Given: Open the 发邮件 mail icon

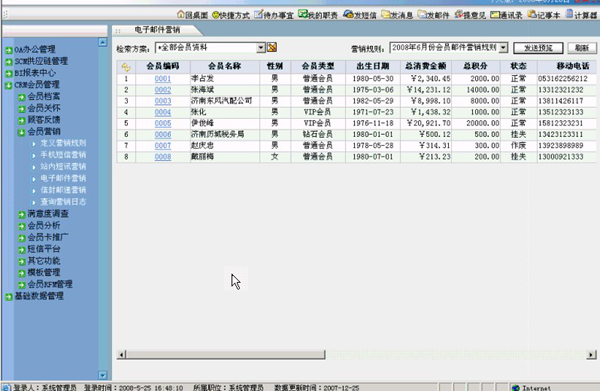Looking at the screenshot, I should (422, 15).
